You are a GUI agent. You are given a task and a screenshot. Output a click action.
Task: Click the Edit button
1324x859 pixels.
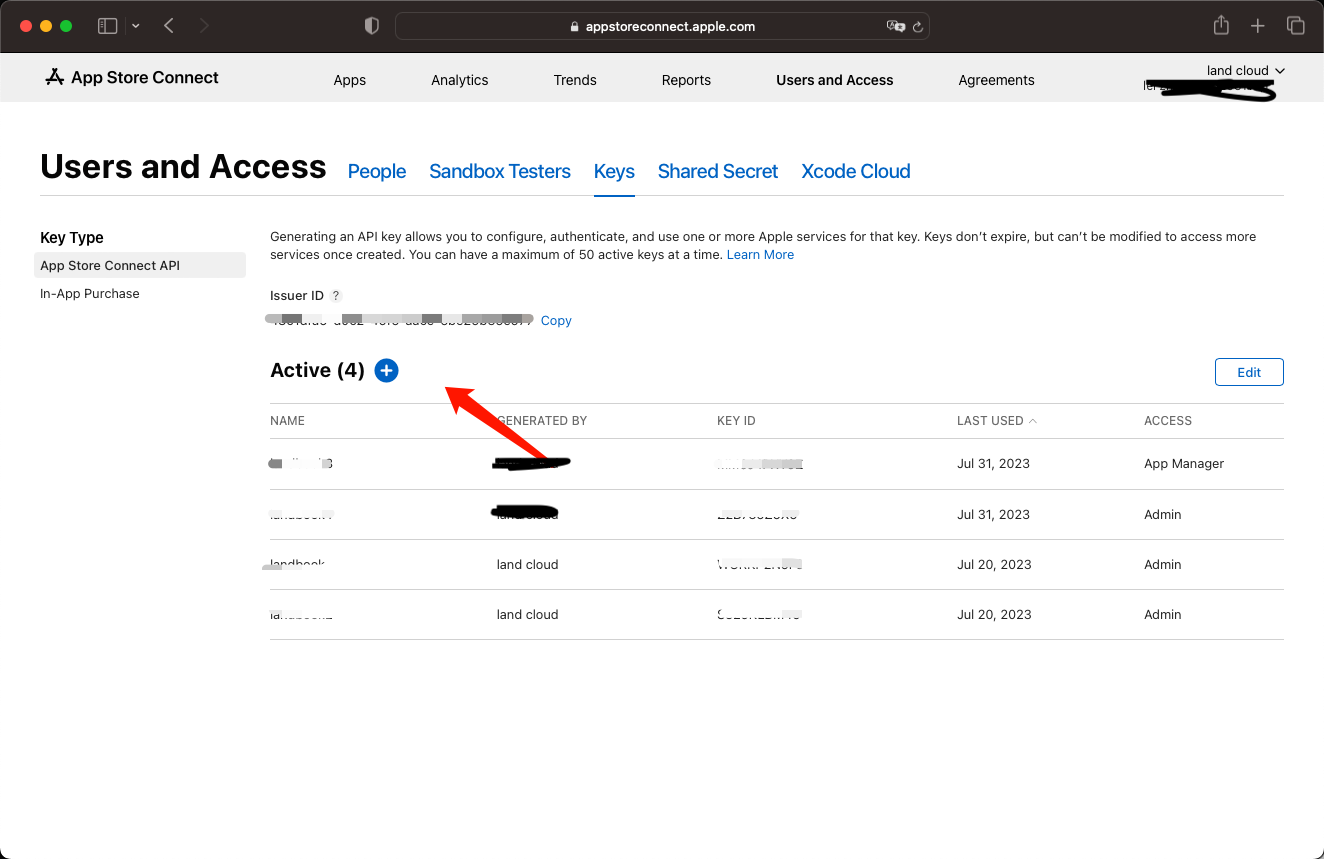[x=1249, y=372]
